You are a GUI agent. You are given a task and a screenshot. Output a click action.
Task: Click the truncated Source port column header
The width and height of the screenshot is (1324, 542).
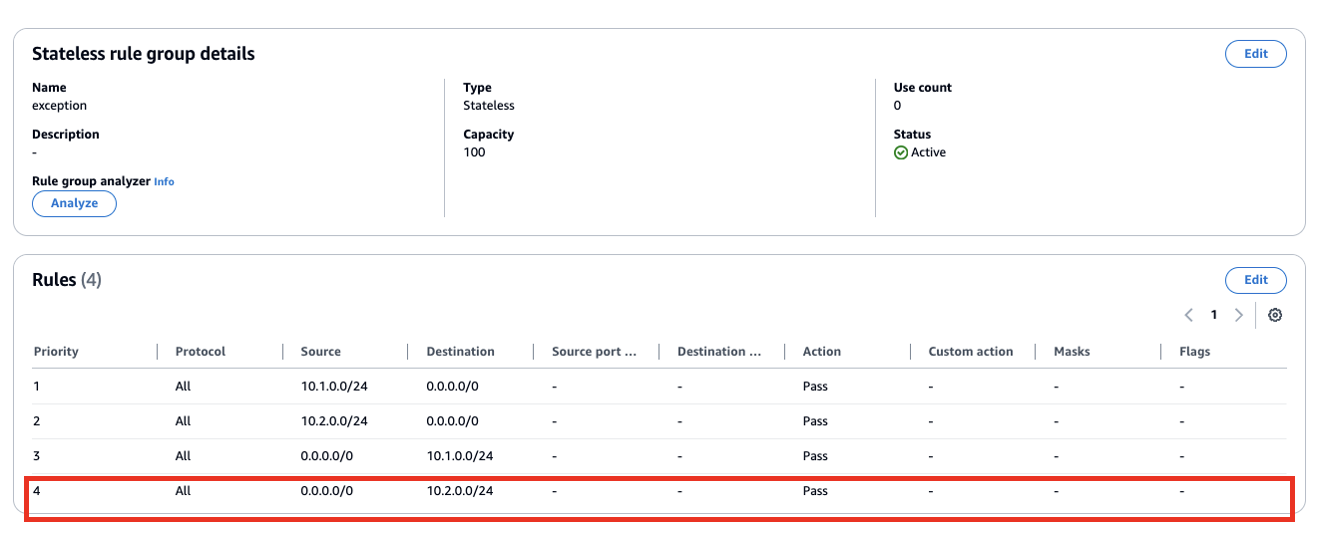(x=594, y=352)
